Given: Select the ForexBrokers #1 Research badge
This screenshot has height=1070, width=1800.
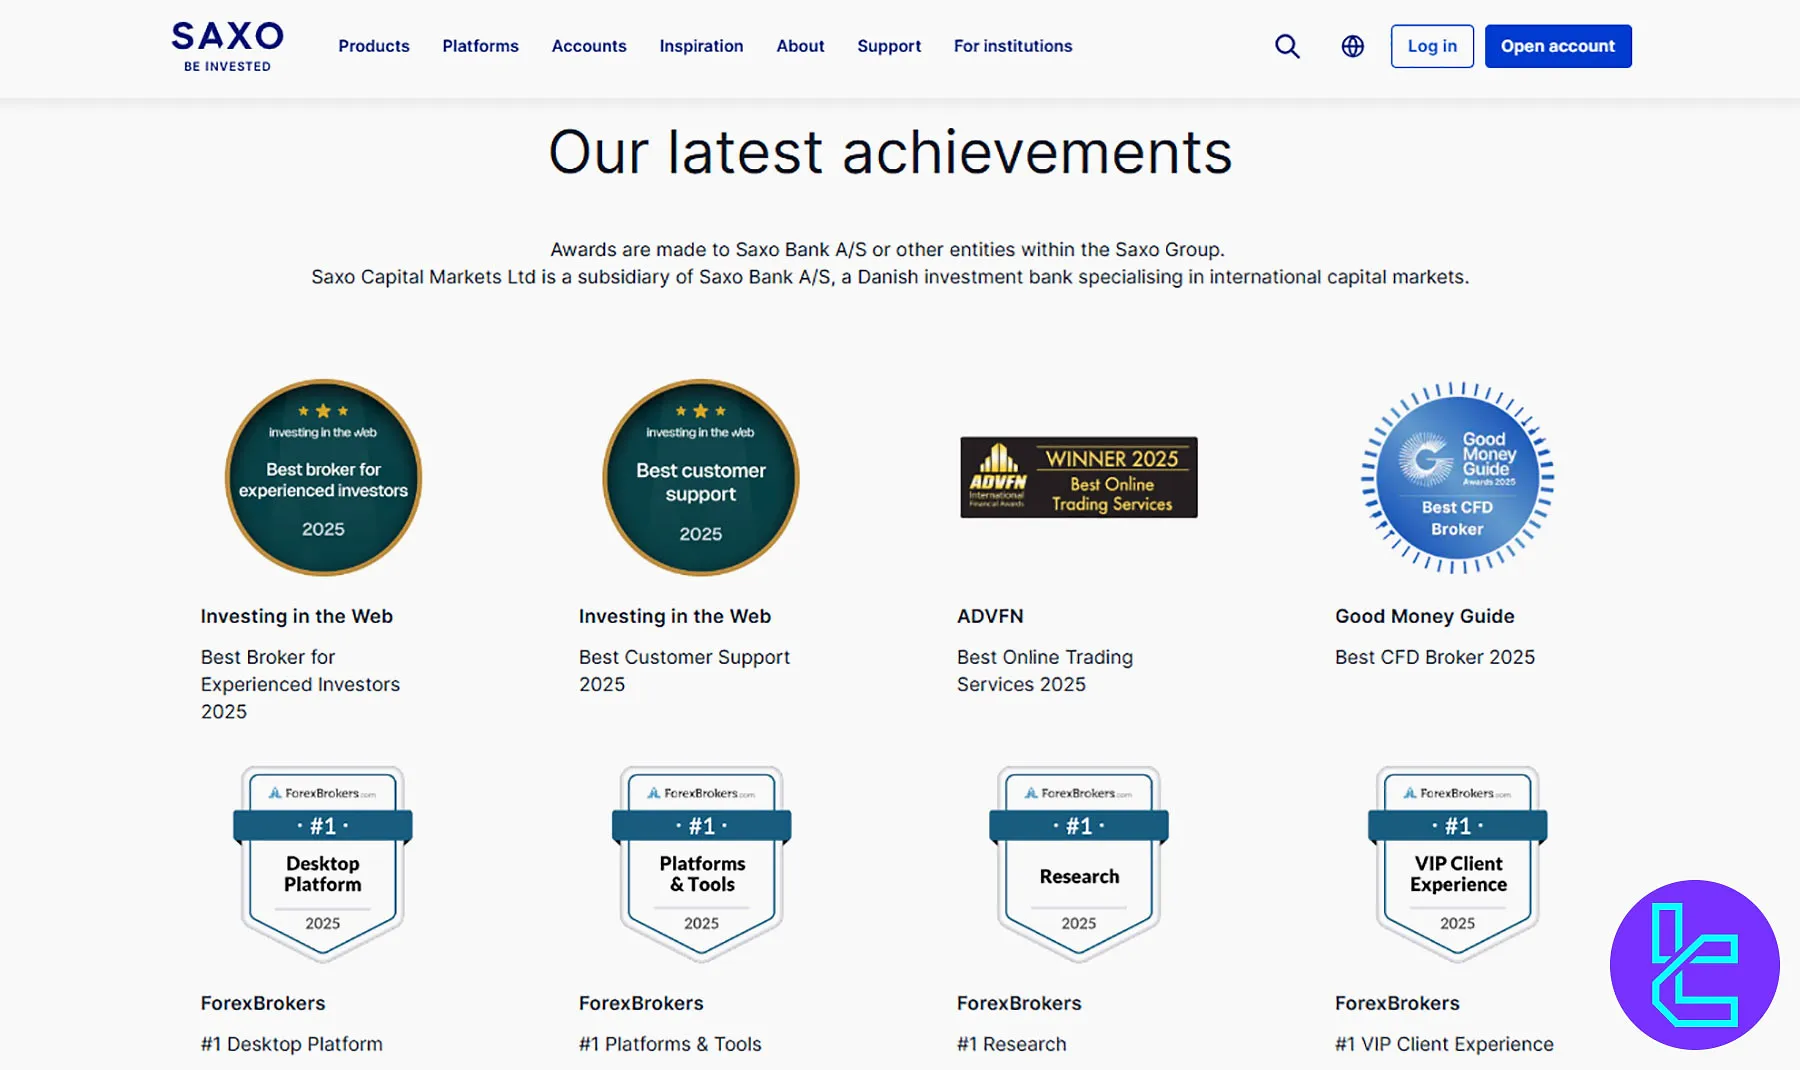Looking at the screenshot, I should [1079, 864].
